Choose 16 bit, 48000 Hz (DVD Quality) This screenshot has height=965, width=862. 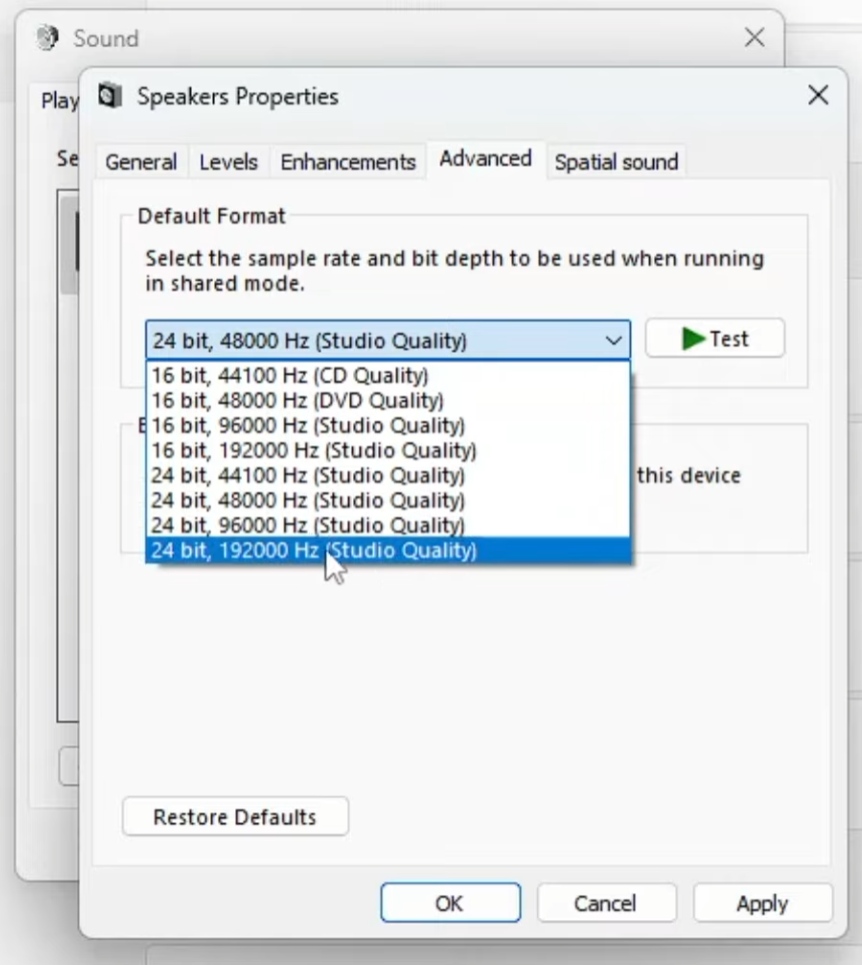[x=297, y=401]
